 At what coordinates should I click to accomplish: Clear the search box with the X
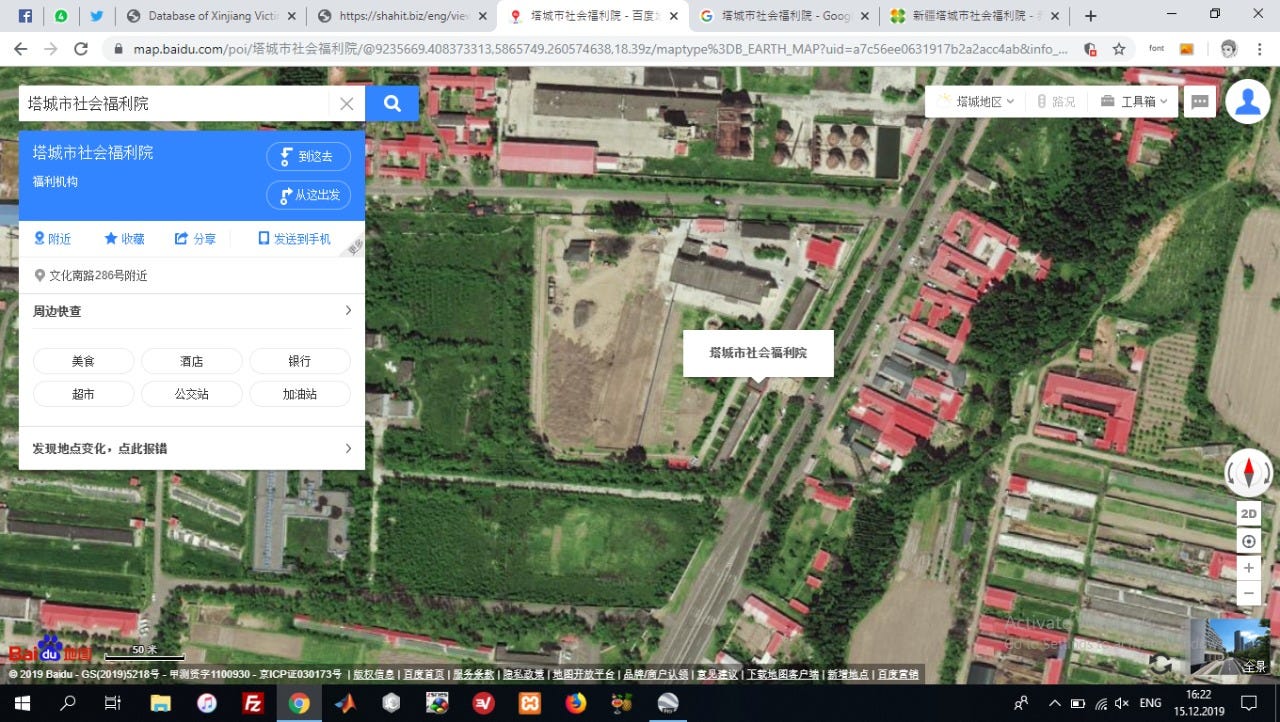[346, 104]
